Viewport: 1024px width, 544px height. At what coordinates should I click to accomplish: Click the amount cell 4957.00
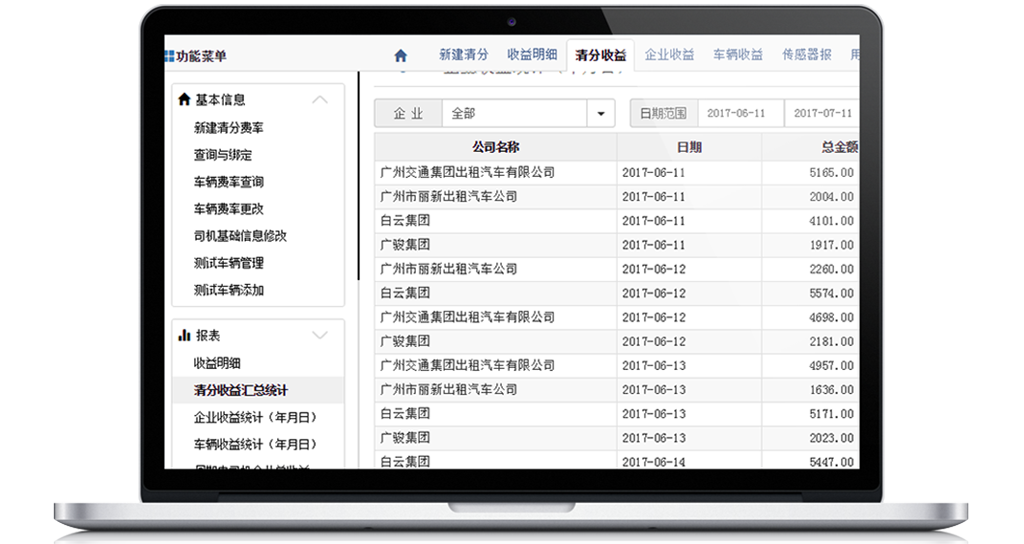831,366
